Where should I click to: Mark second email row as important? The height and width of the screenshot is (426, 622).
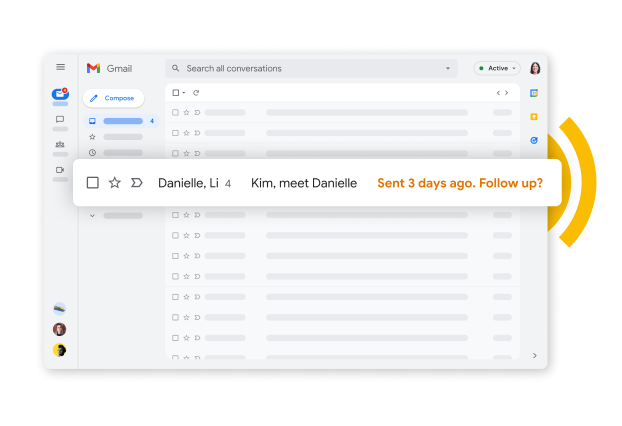pyautogui.click(x=197, y=133)
